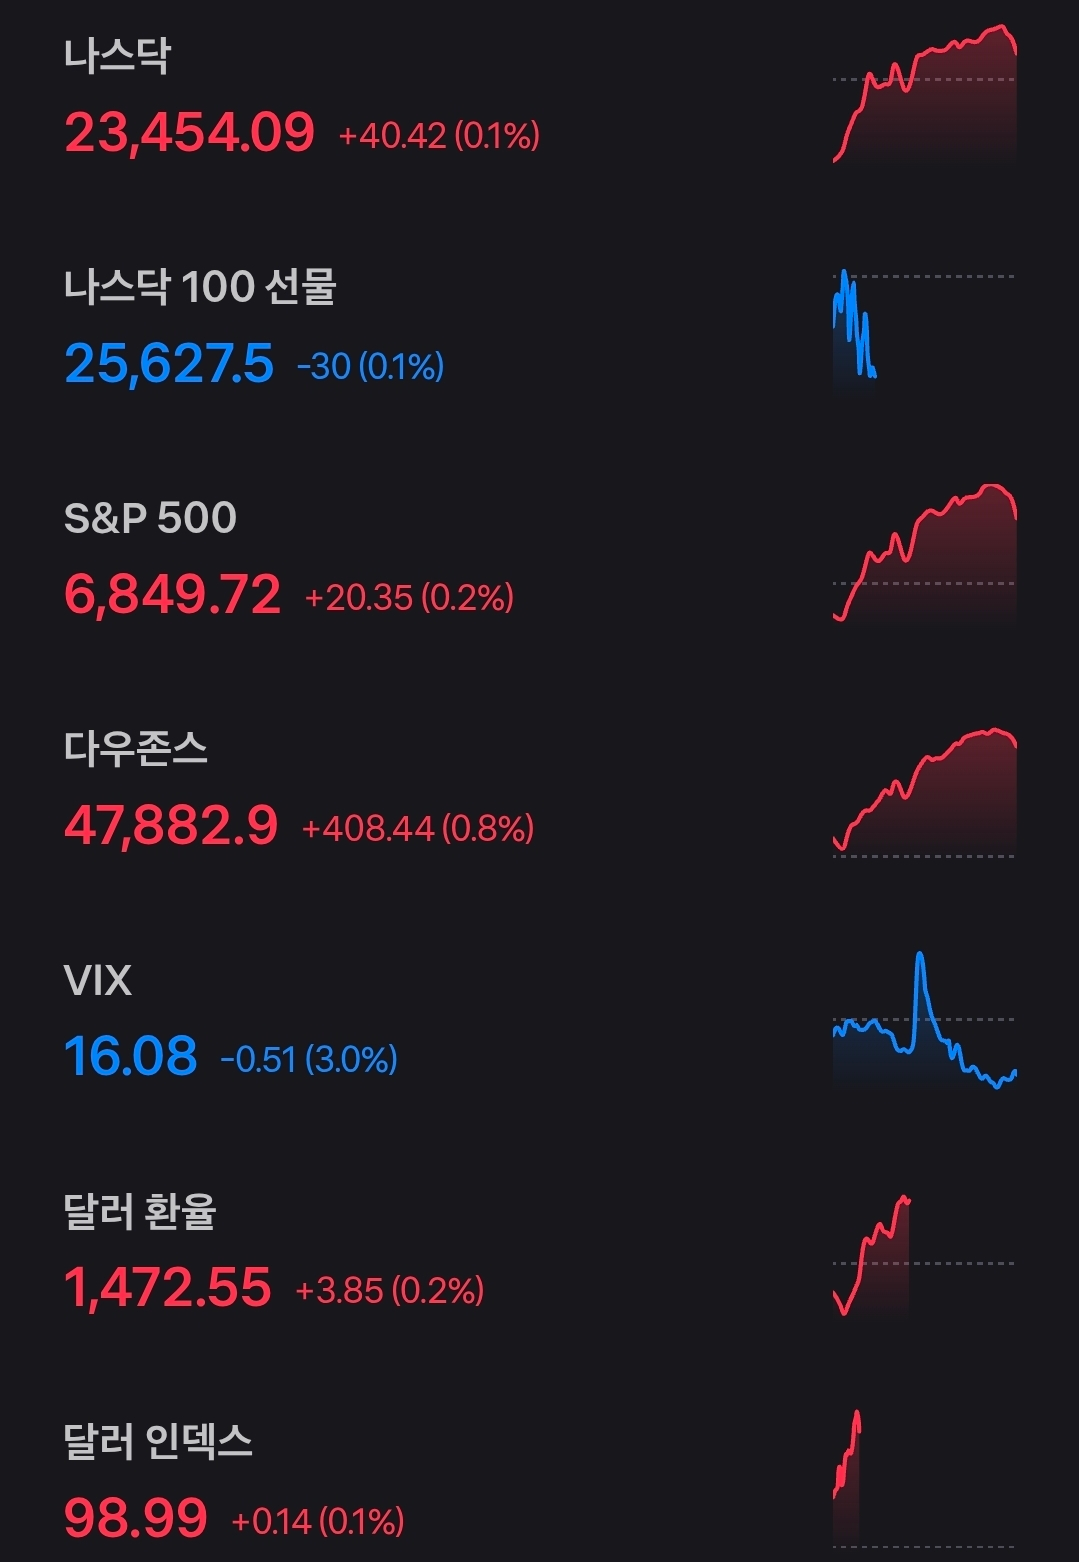
Task: View the 다우존스 sparkline chart
Action: (x=924, y=791)
